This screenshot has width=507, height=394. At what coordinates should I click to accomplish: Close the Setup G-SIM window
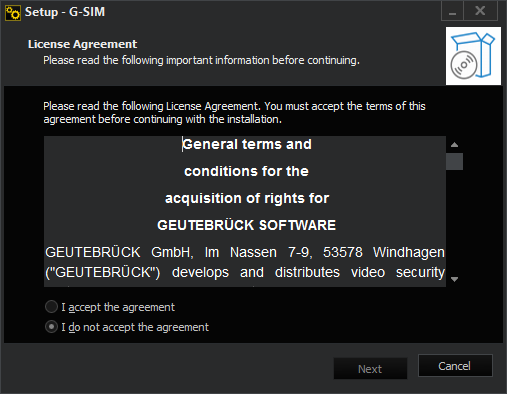[480, 11]
